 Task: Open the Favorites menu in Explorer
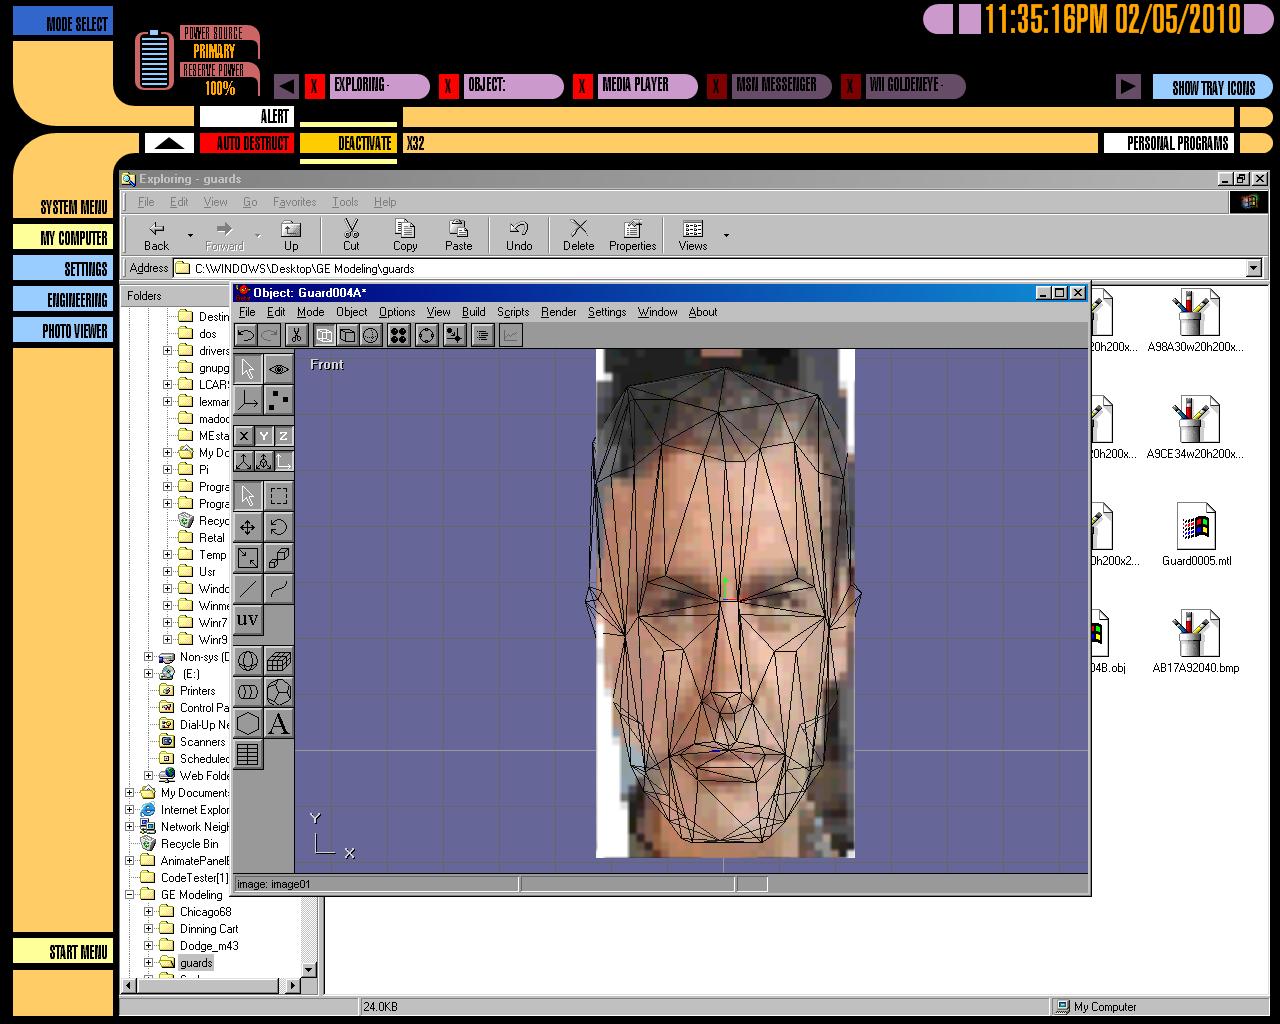click(x=294, y=202)
